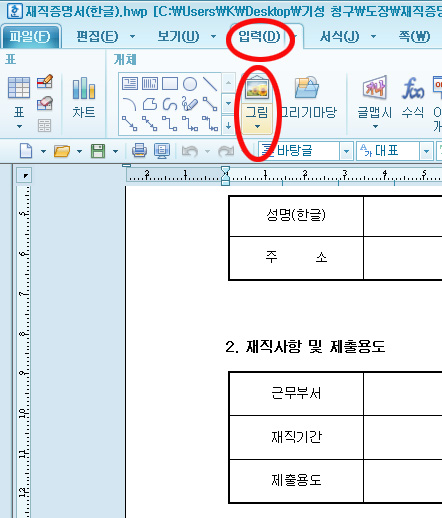The height and width of the screenshot is (518, 442).
Task: Expand the full shape gallery list
Action: [229, 126]
